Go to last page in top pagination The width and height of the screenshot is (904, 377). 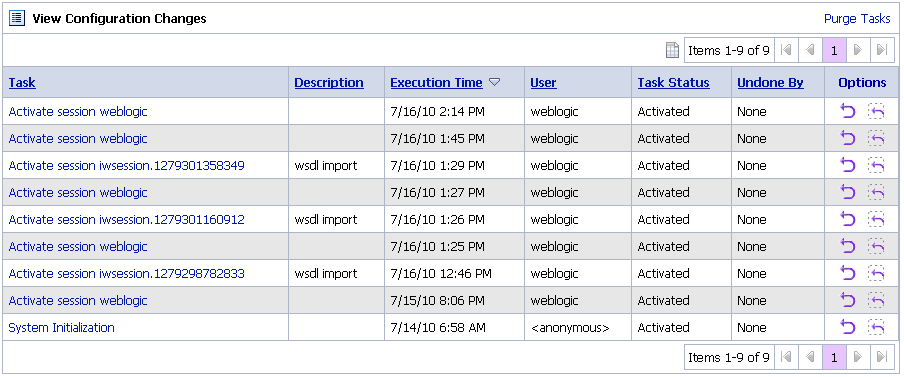[x=882, y=50]
